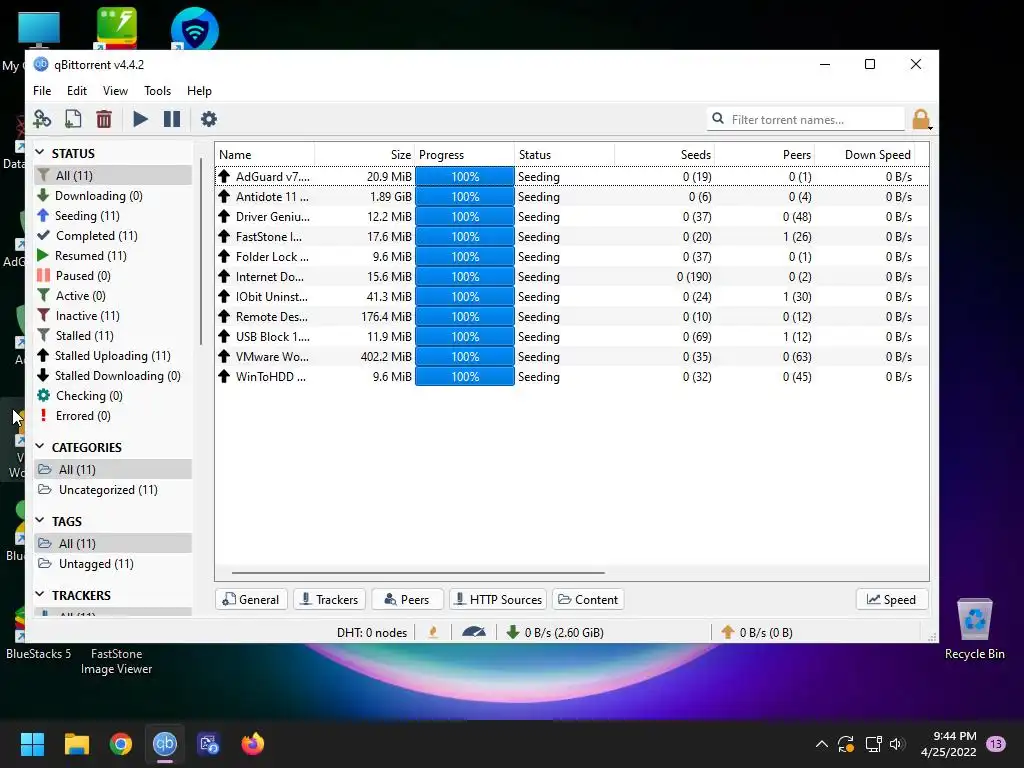Select the Driver Geniu... torrent row
The image size is (1024, 768).
pos(571,217)
